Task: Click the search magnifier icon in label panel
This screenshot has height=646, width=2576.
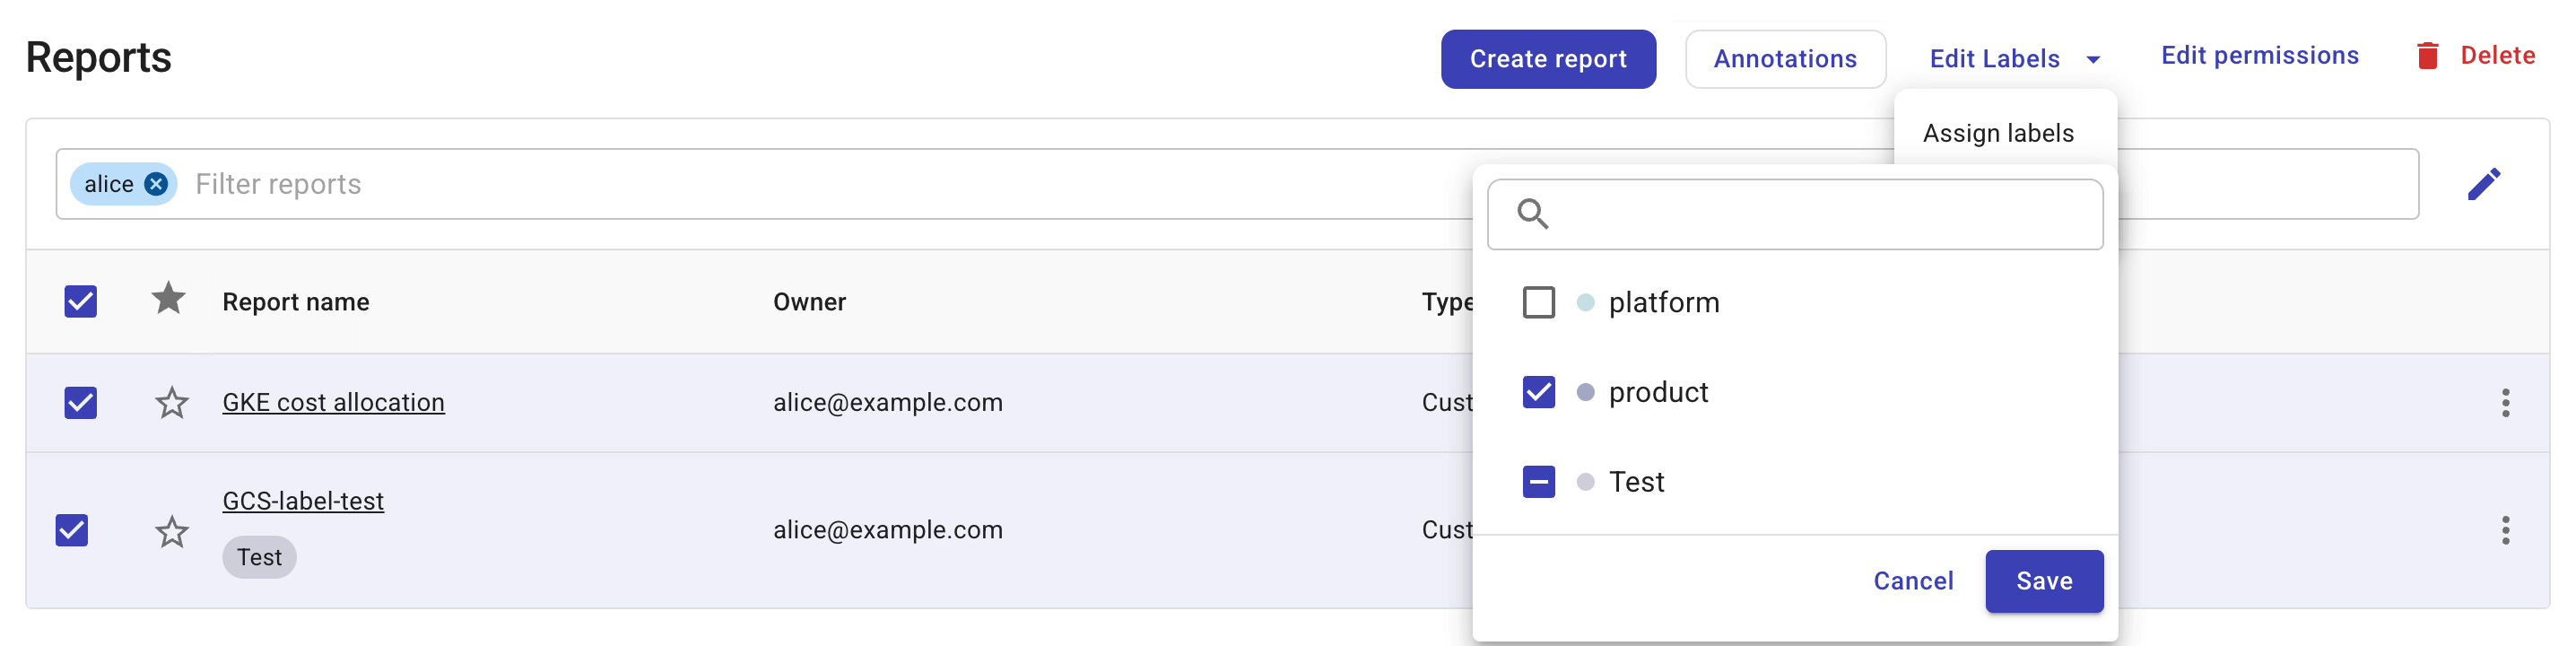Action: (1532, 214)
